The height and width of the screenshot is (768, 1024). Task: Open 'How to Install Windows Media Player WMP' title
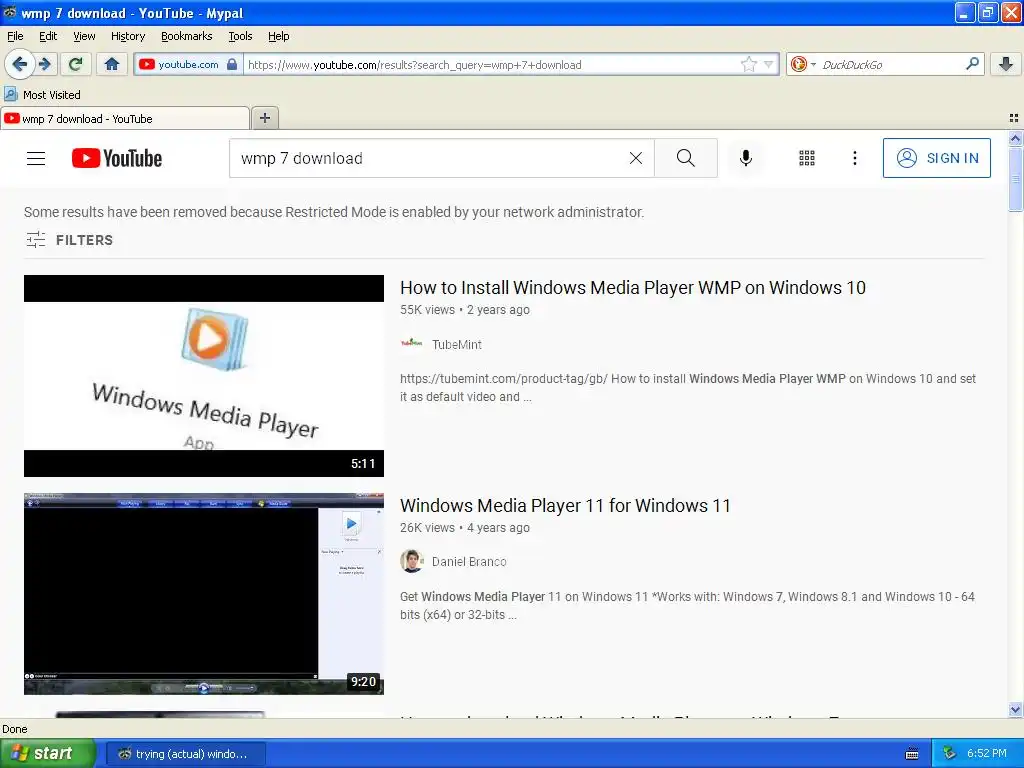click(x=633, y=287)
